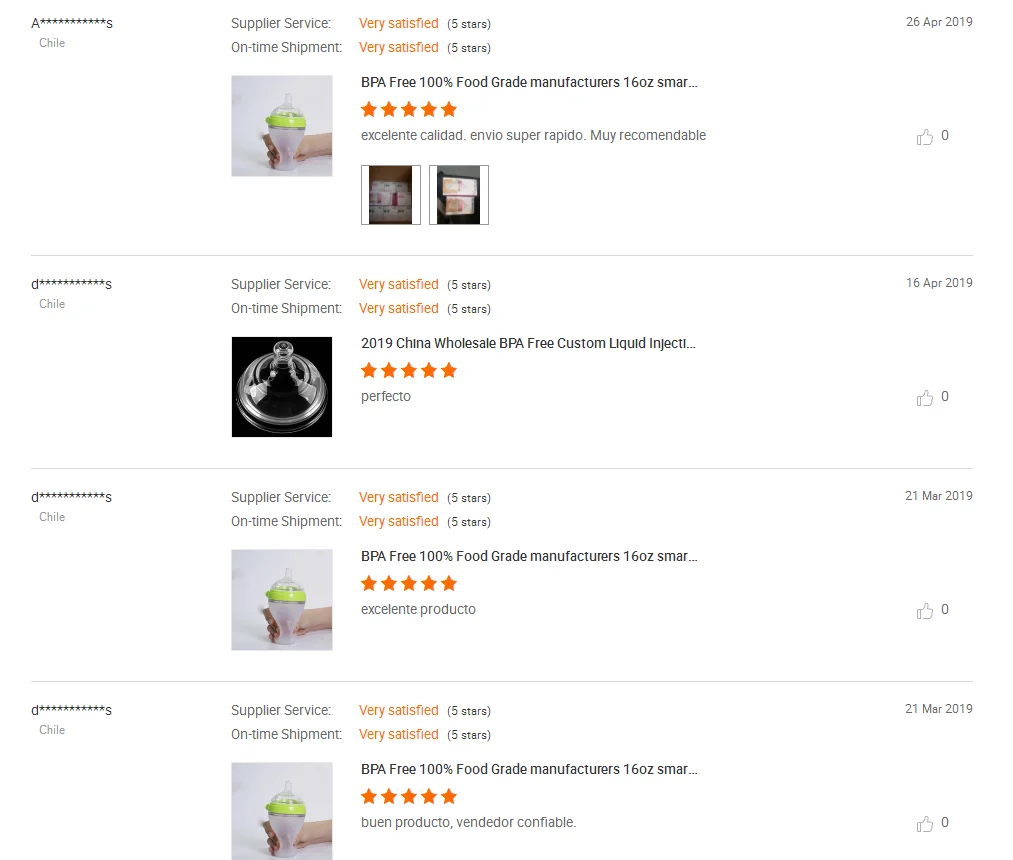View bottle product image in 'excelente producto' review
The image size is (1013, 860).
point(282,600)
